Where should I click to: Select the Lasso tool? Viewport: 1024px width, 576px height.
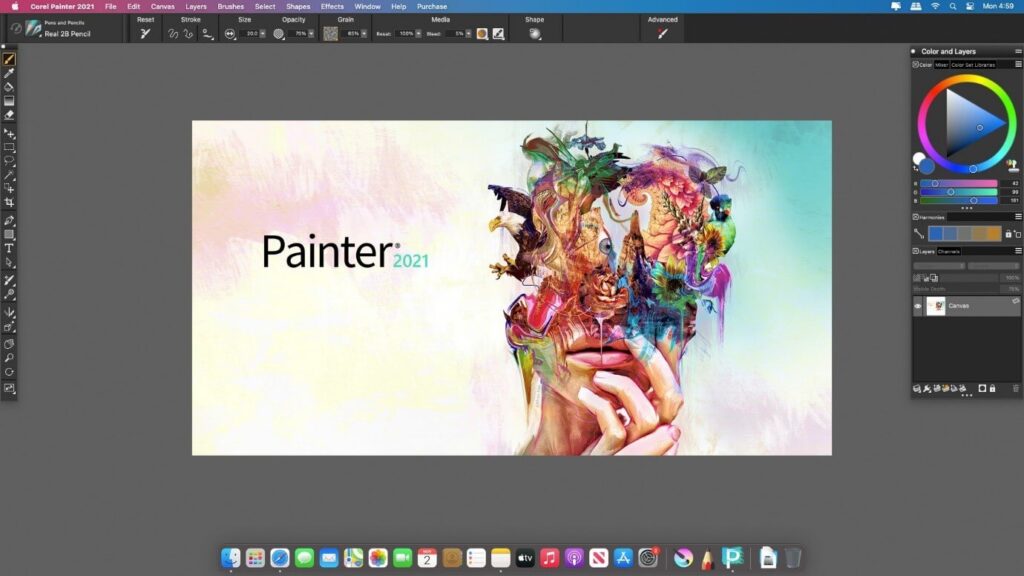coord(9,161)
